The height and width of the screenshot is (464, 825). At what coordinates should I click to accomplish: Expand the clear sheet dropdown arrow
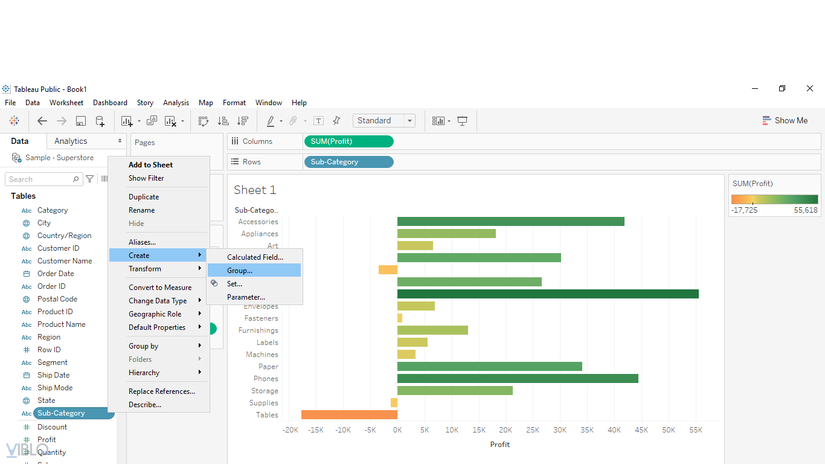(x=183, y=122)
